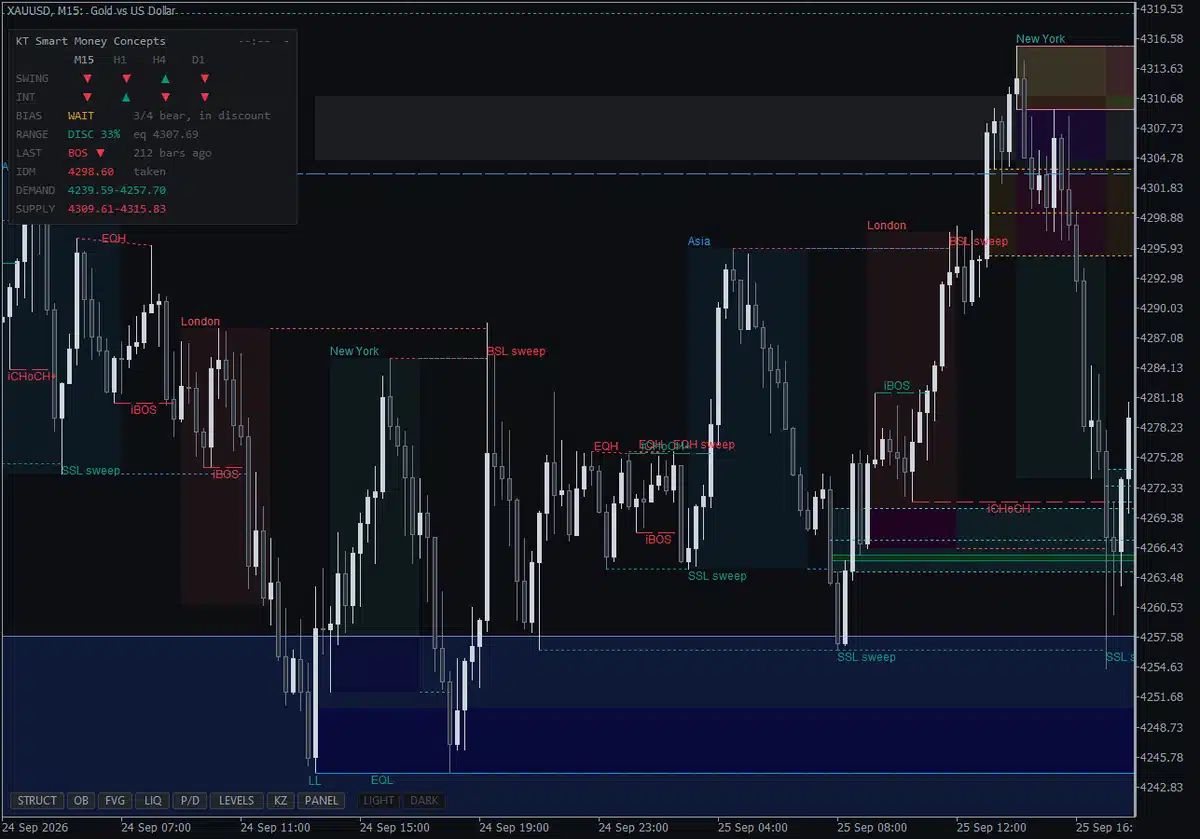Click the EQL equal lows label

[382, 779]
